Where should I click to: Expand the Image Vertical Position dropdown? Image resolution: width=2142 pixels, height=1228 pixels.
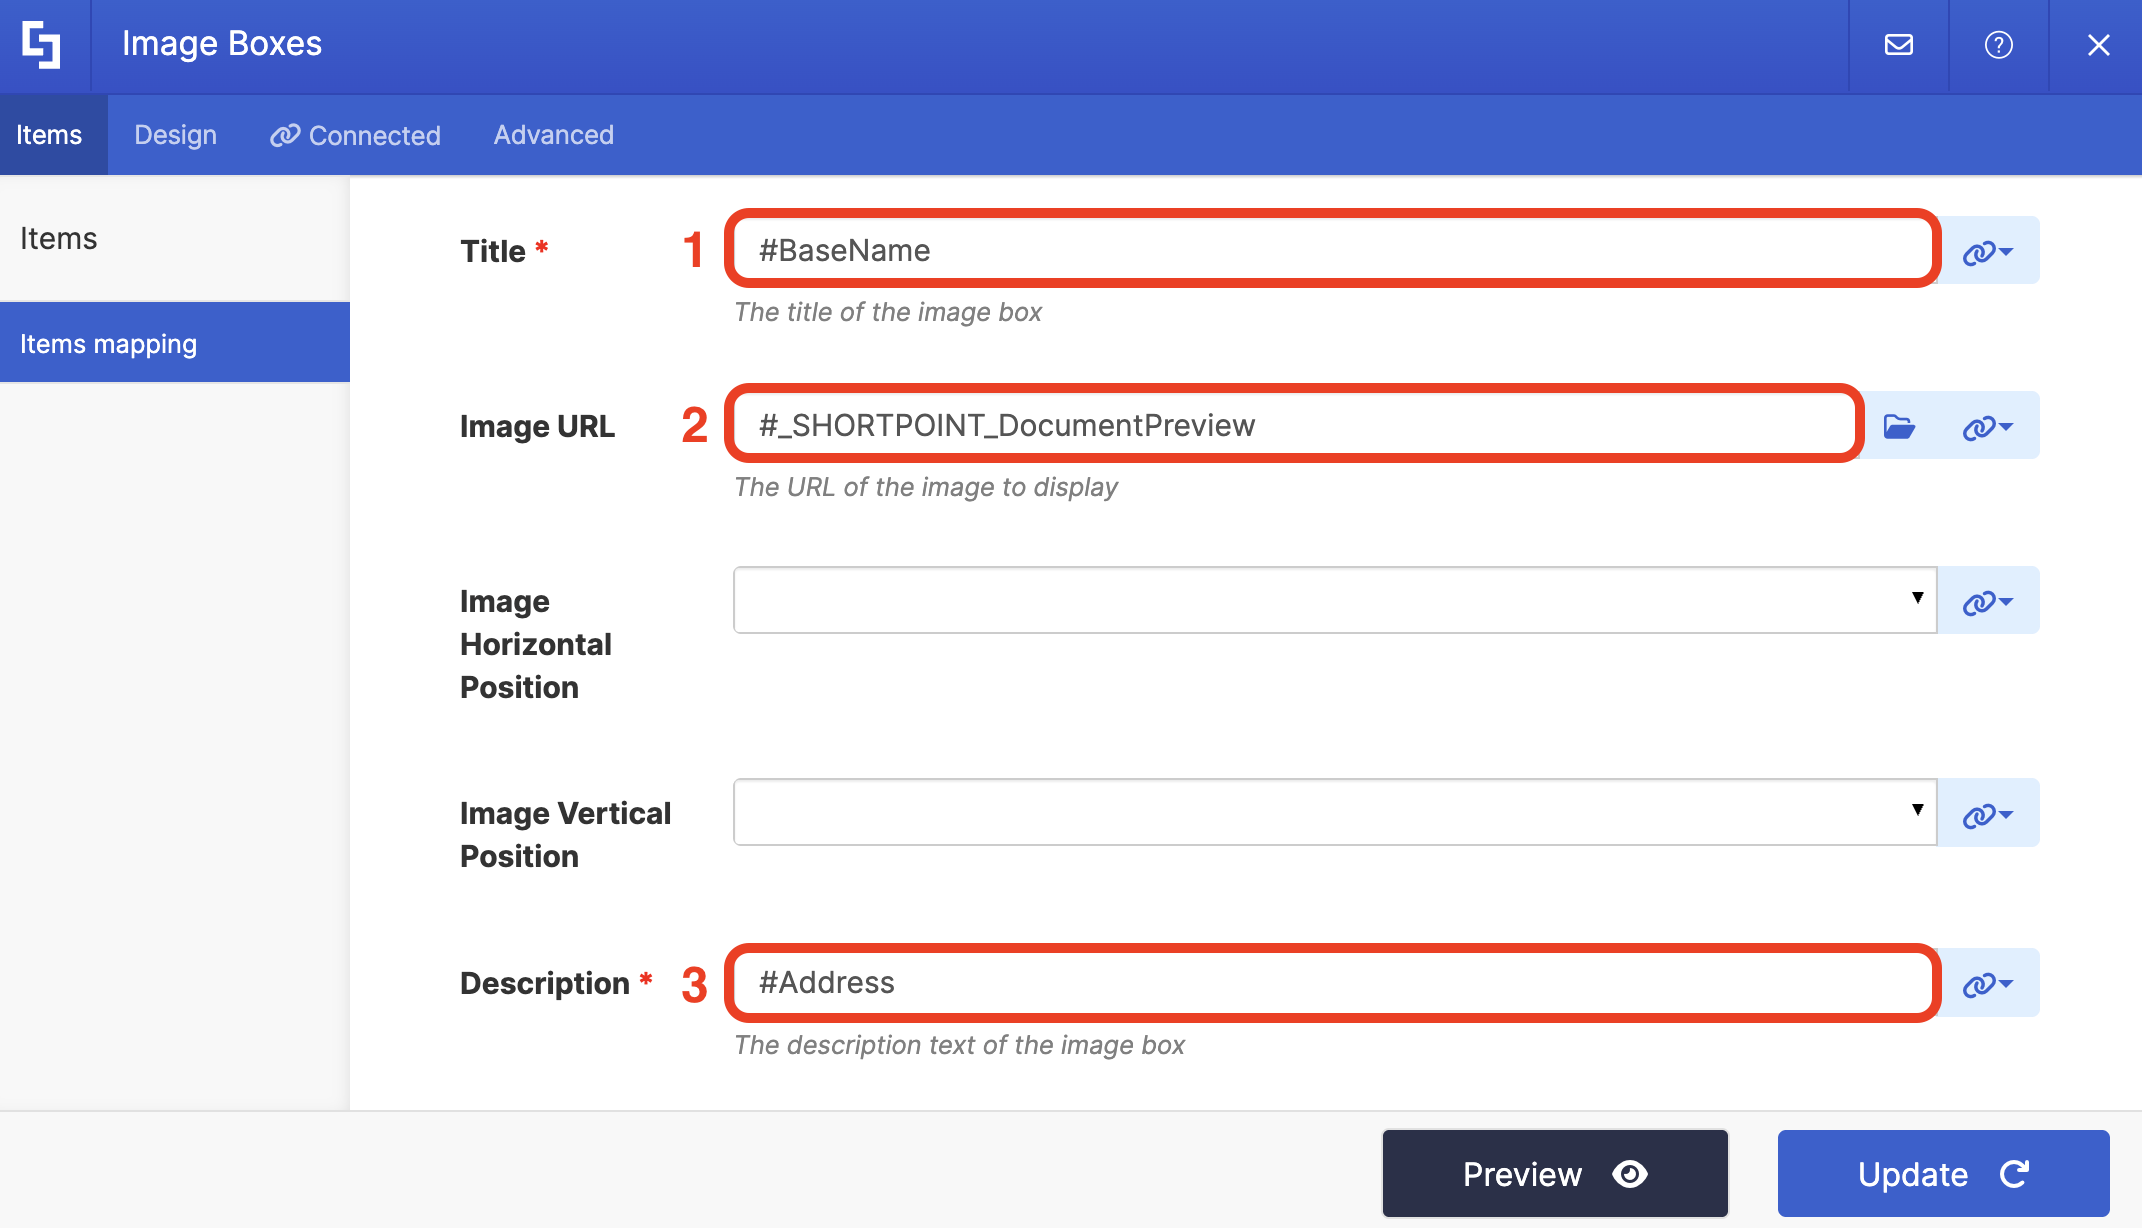tap(1335, 812)
